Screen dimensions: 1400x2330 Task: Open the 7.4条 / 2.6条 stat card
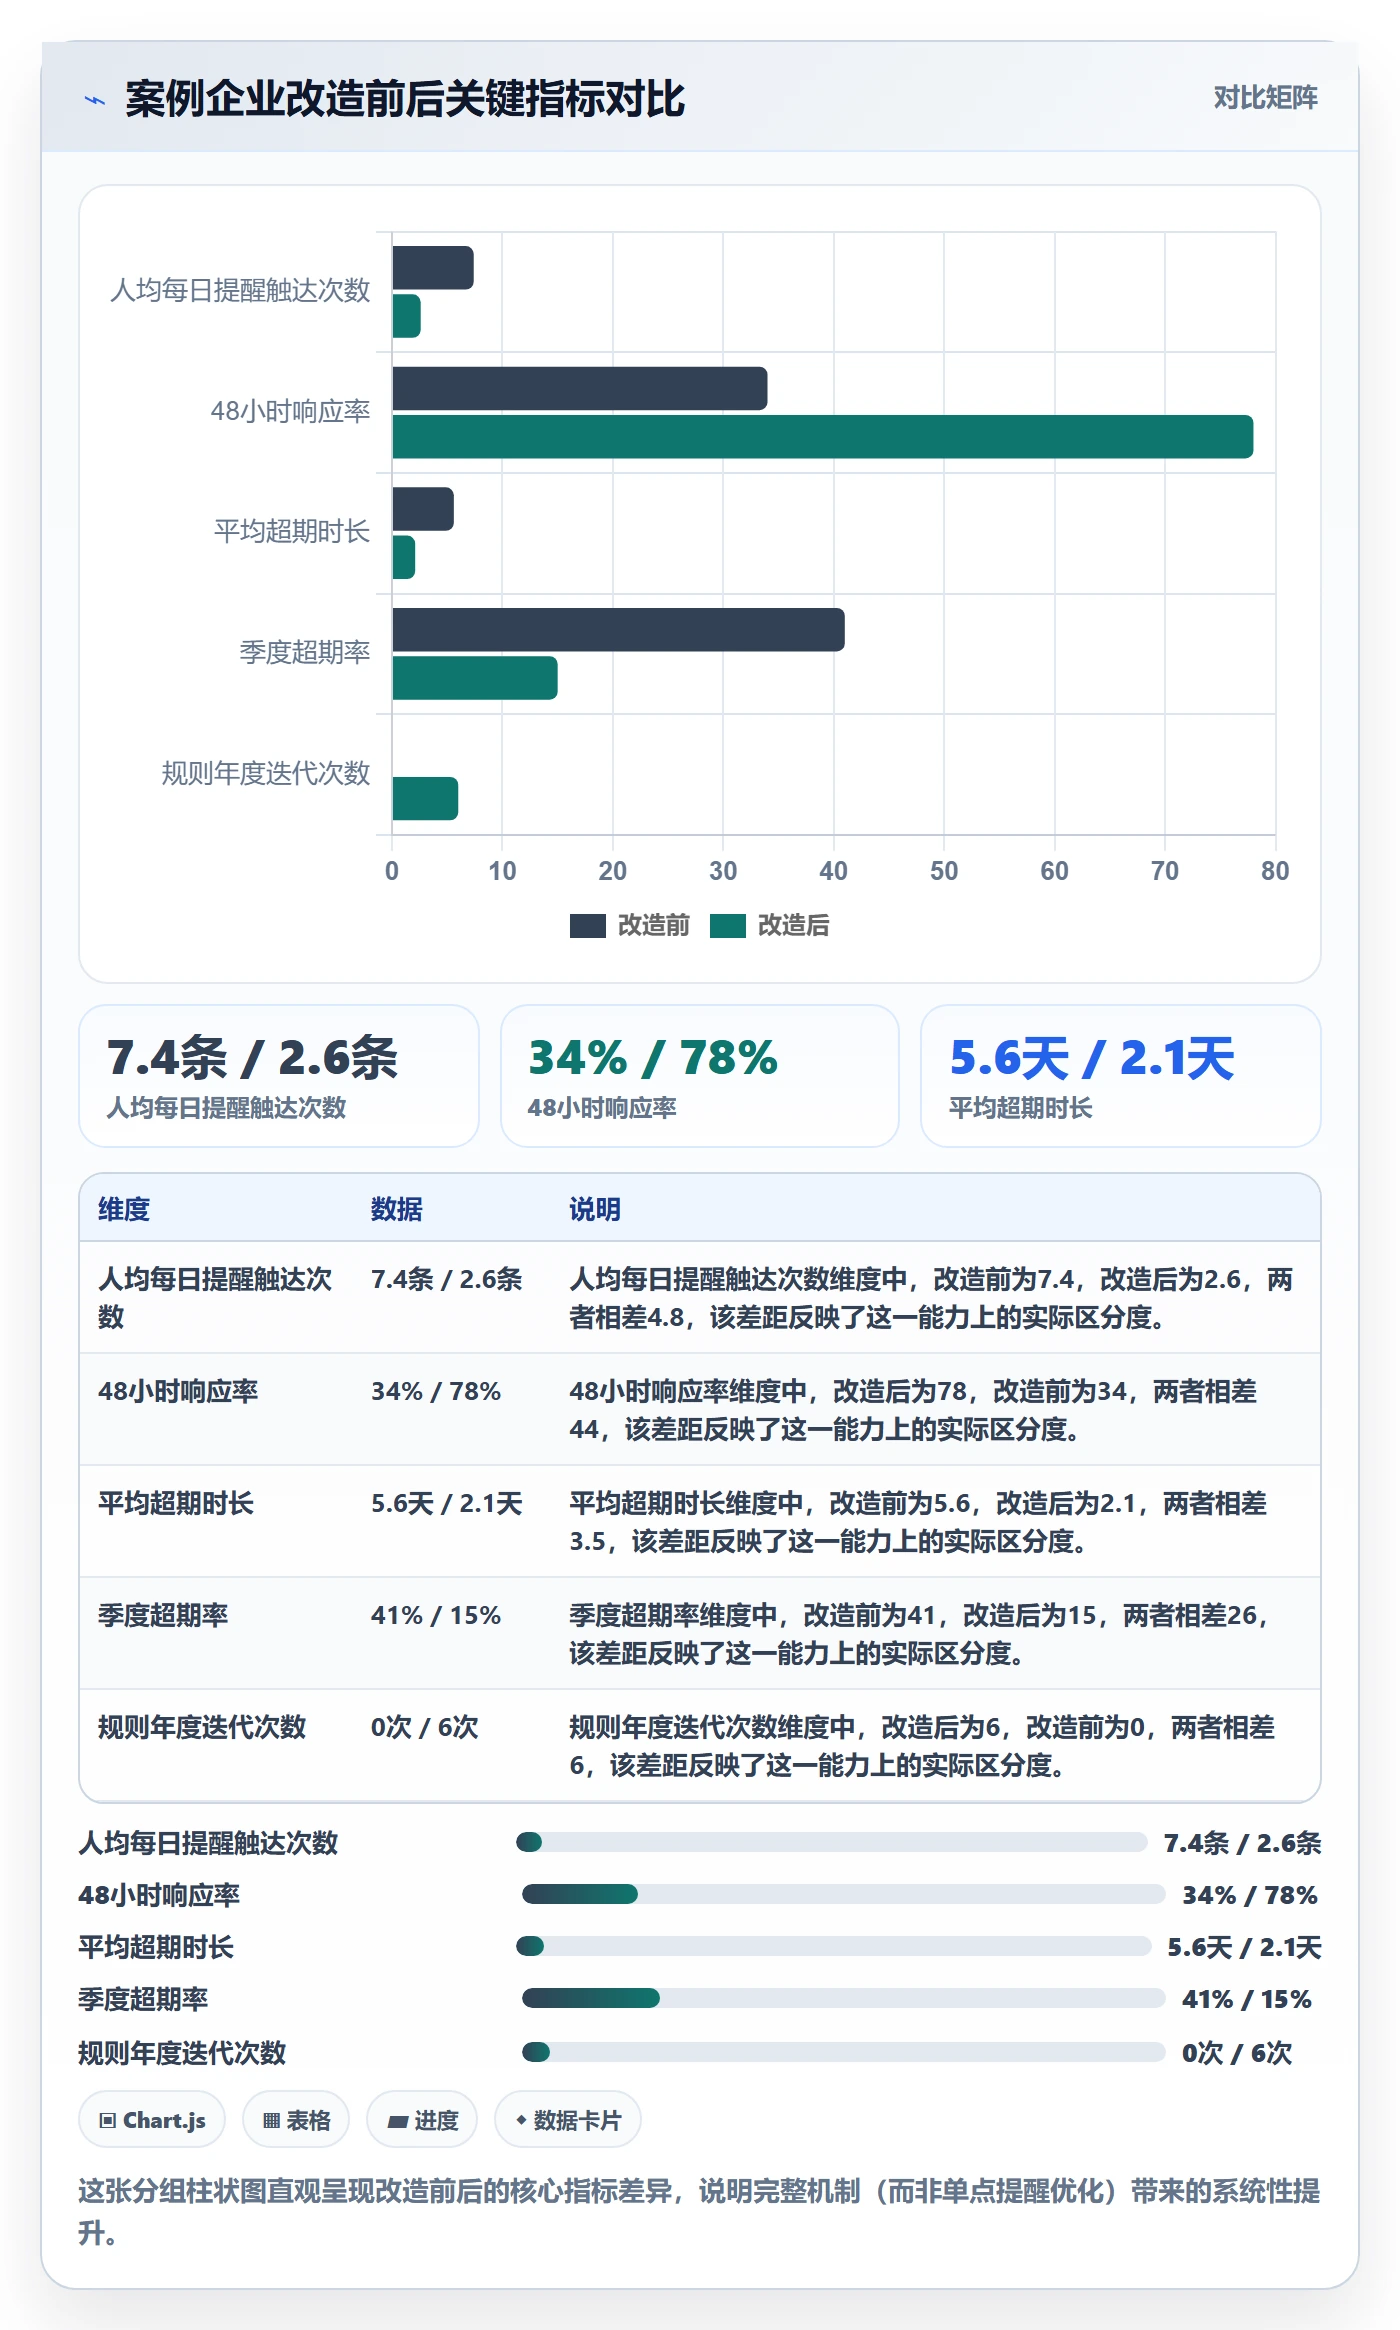coord(279,1076)
